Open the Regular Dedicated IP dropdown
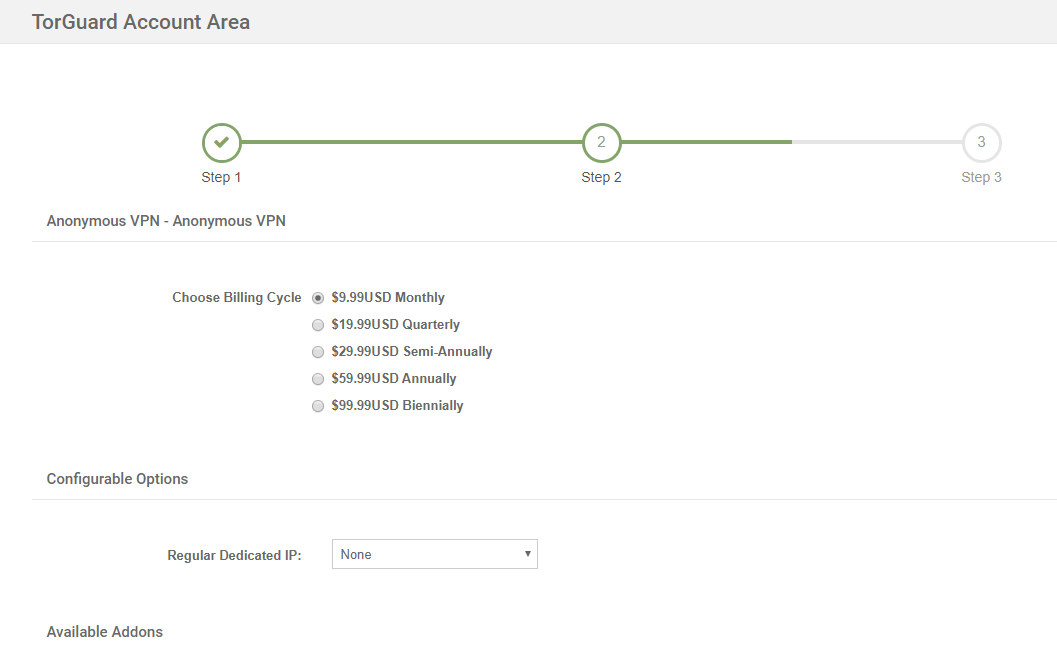Image resolution: width=1057 pixels, height=645 pixels. 435,554
